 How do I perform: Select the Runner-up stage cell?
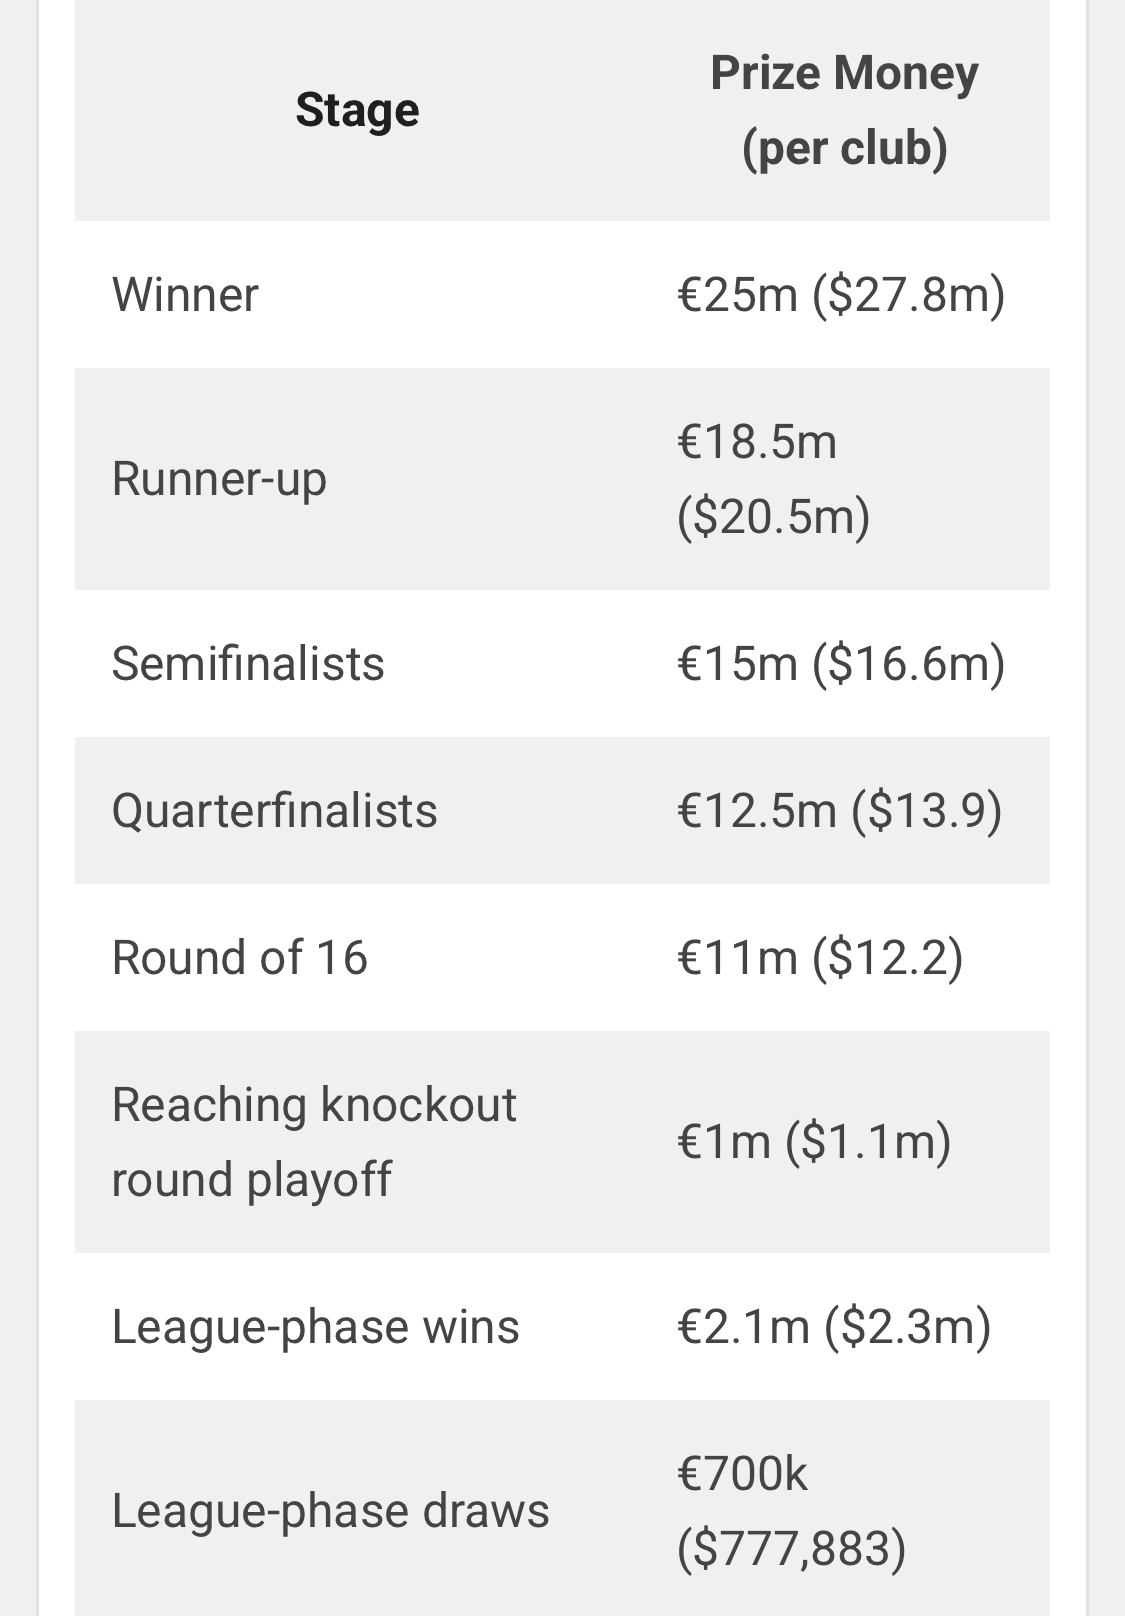tap(219, 479)
